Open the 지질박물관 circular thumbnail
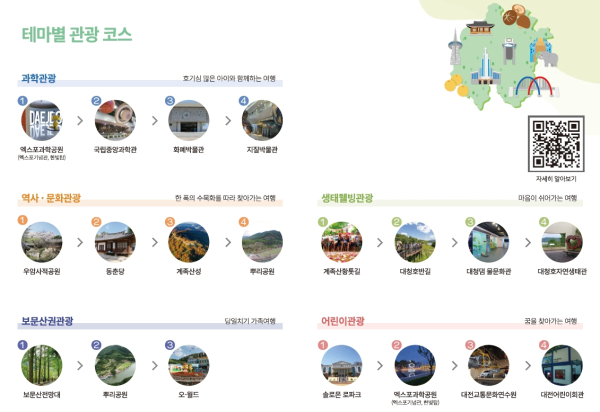The width and height of the screenshot is (600, 412). [x=262, y=121]
